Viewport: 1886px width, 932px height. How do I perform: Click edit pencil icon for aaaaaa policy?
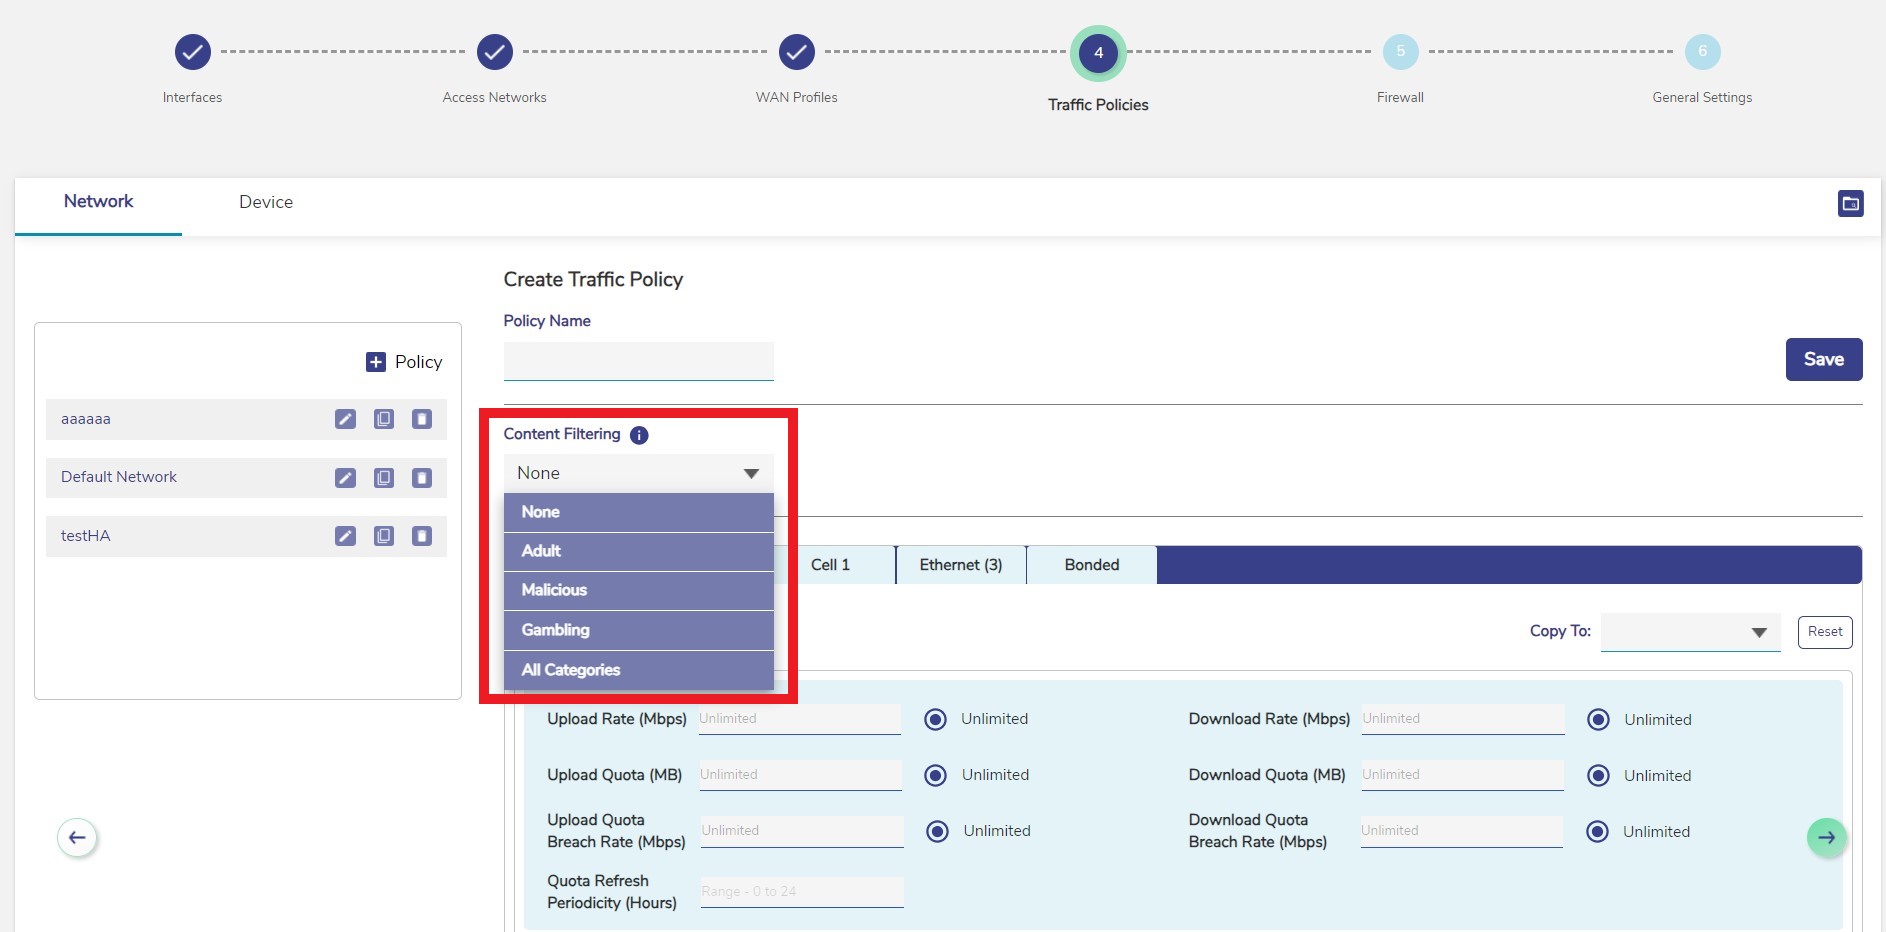click(345, 419)
